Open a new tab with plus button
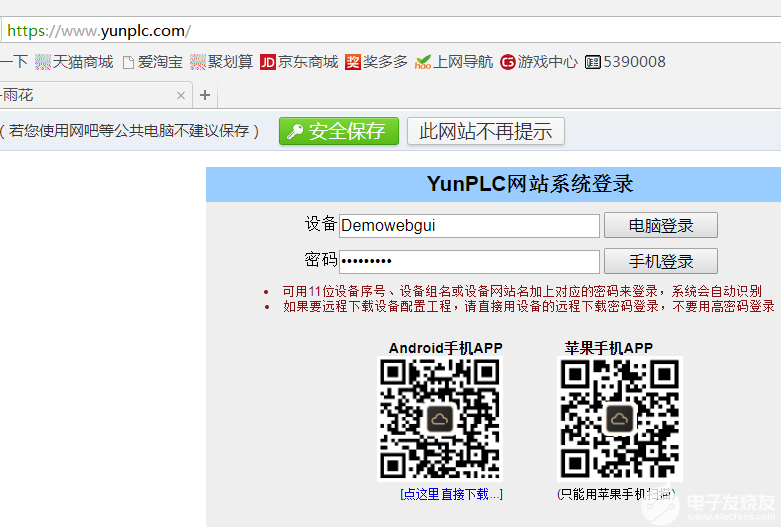 (x=205, y=95)
